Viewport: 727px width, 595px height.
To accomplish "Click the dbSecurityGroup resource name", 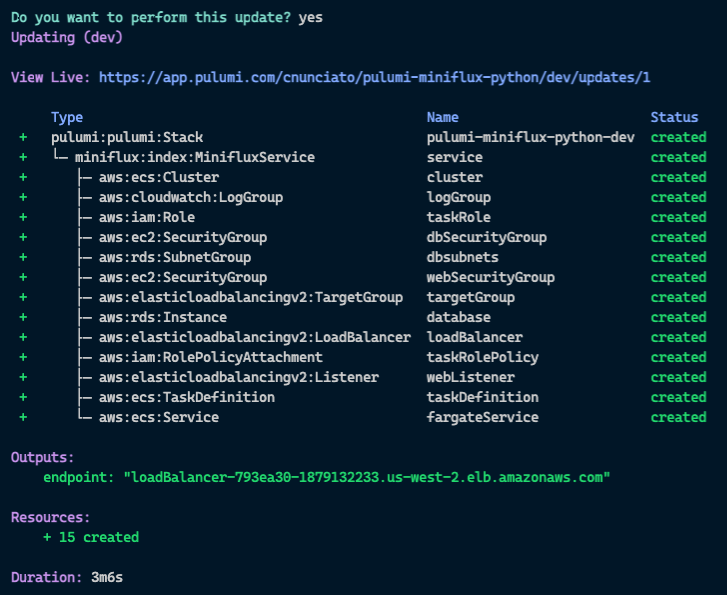I will [486, 237].
